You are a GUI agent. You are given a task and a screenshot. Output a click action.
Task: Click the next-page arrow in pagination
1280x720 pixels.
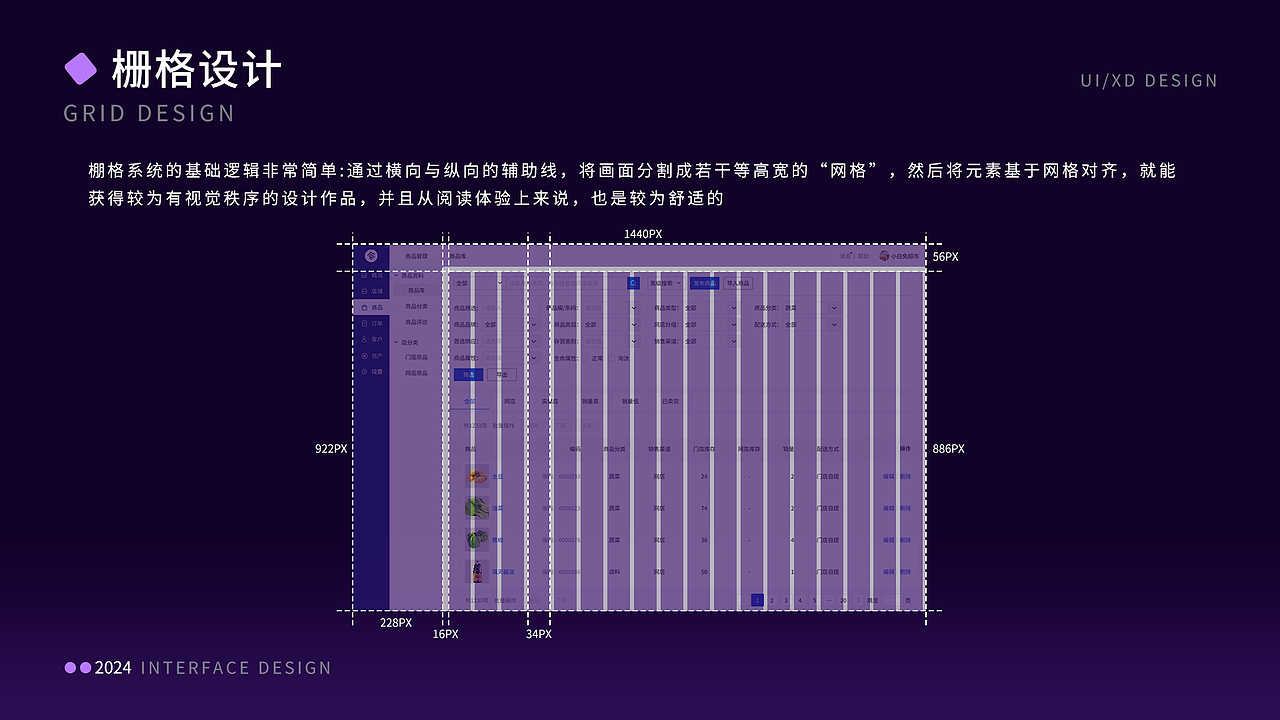(858, 600)
